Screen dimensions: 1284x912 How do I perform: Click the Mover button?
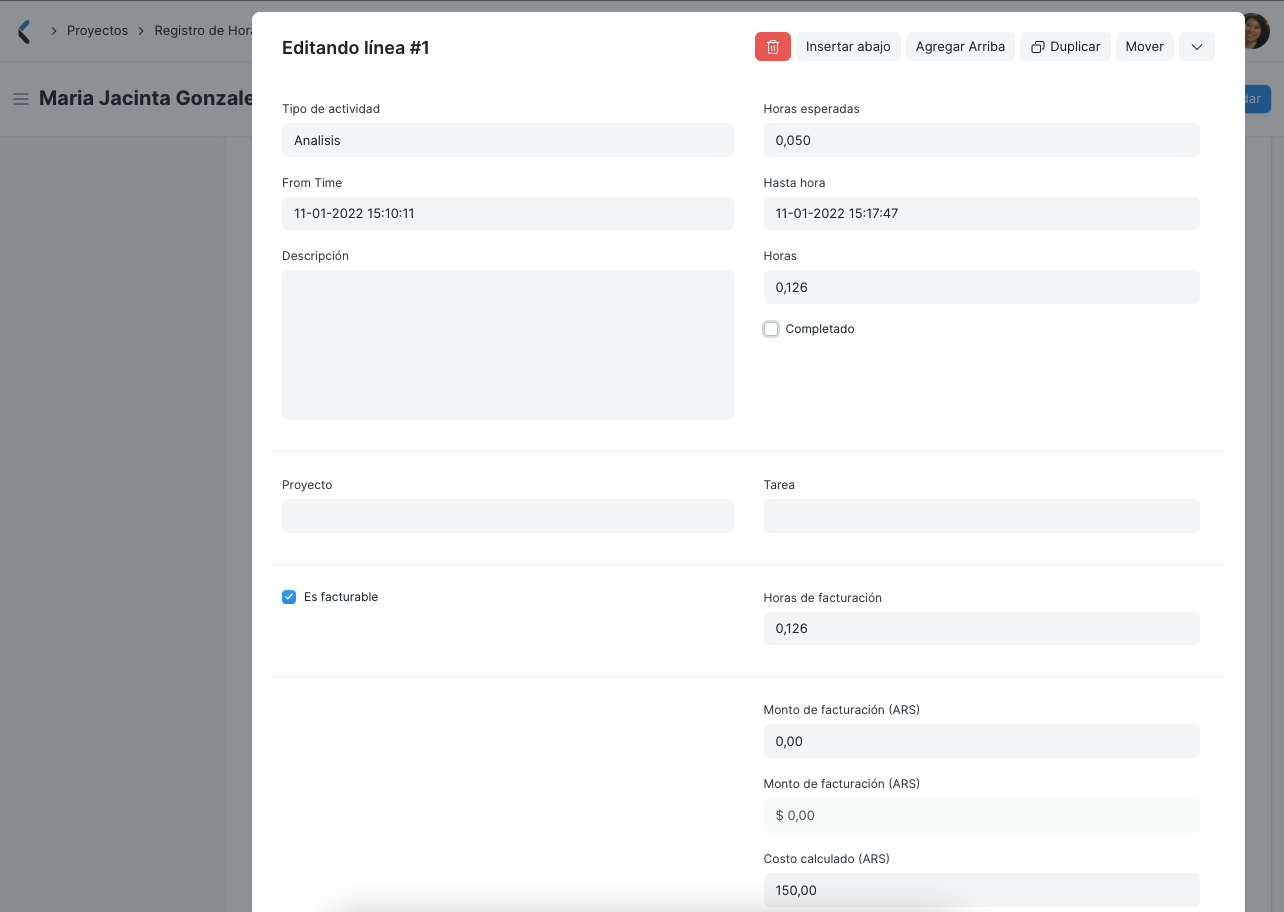click(1145, 47)
